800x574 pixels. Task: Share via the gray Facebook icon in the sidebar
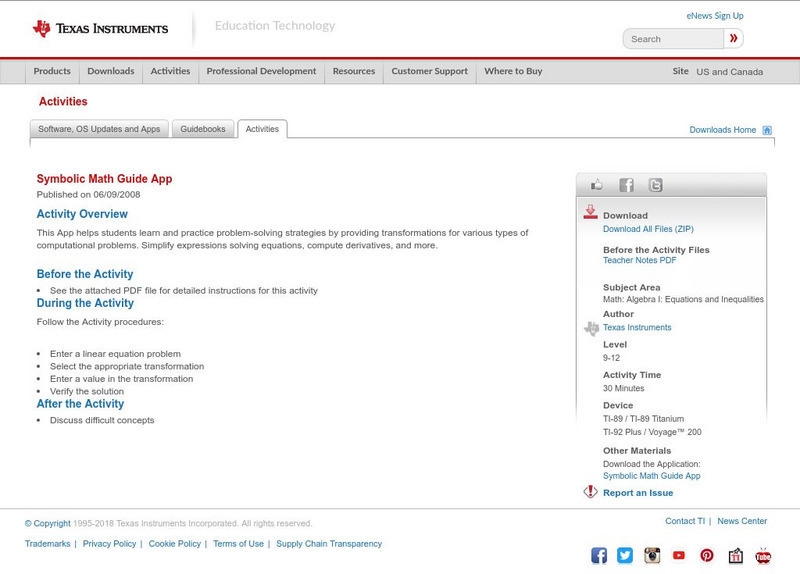(626, 185)
